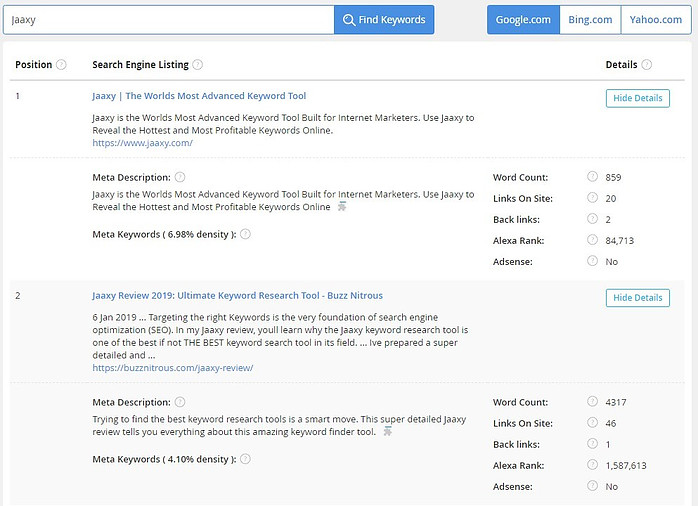Click the Word Count value 859
Viewport: 698px width, 506px height.
613,178
